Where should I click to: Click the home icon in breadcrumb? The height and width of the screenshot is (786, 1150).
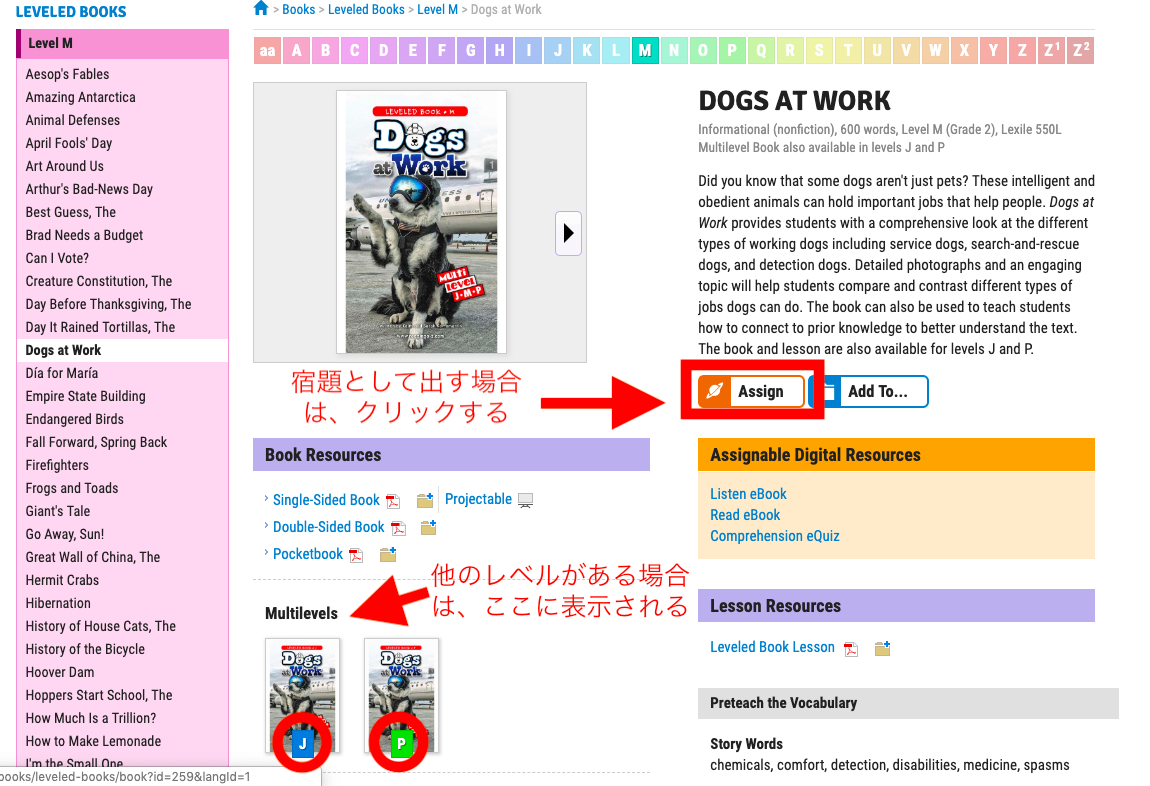pos(261,9)
